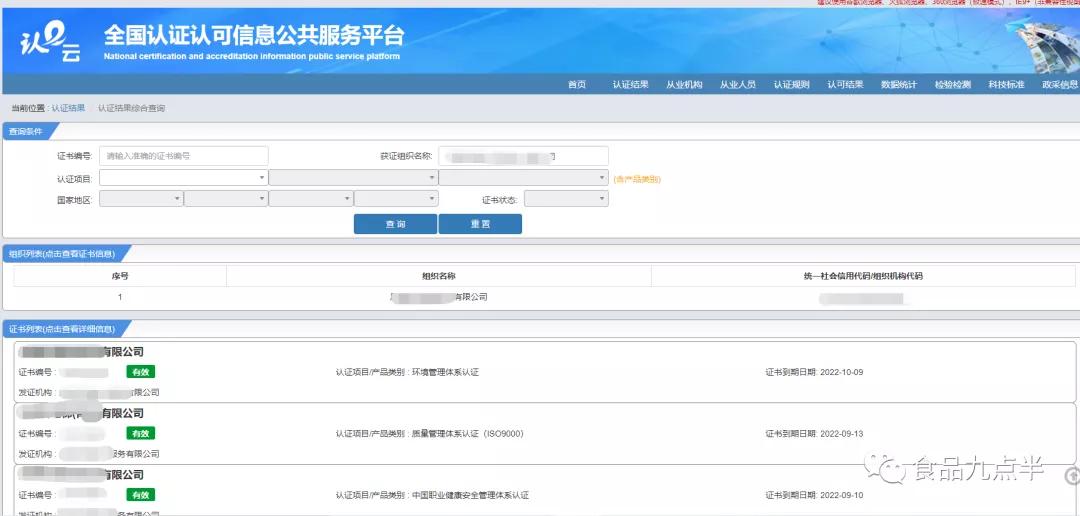The height and width of the screenshot is (516, 1080).
Task: Open the 中国职业健康安全管理体系认证 certificate entry
Action: click(x=546, y=491)
